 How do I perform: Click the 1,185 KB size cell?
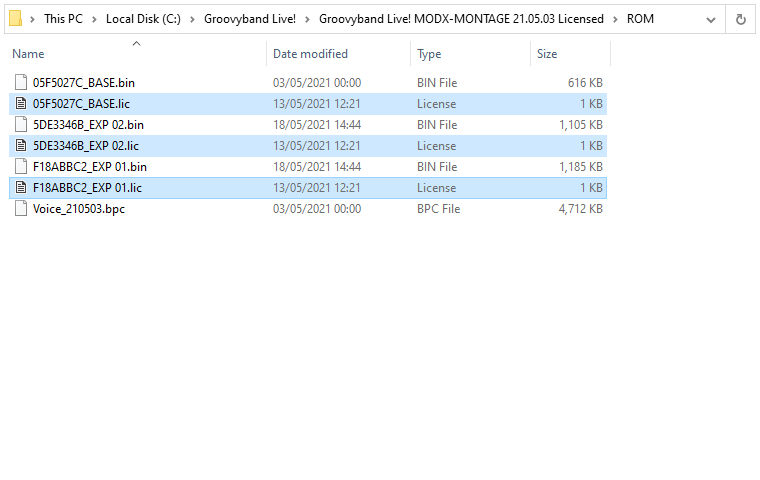coord(581,167)
